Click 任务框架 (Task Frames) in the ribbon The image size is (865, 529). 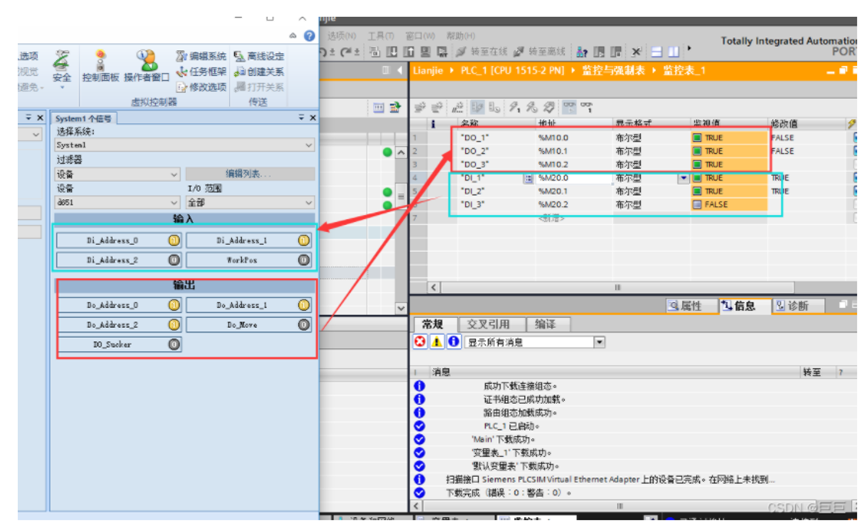pyautogui.click(x=201, y=72)
